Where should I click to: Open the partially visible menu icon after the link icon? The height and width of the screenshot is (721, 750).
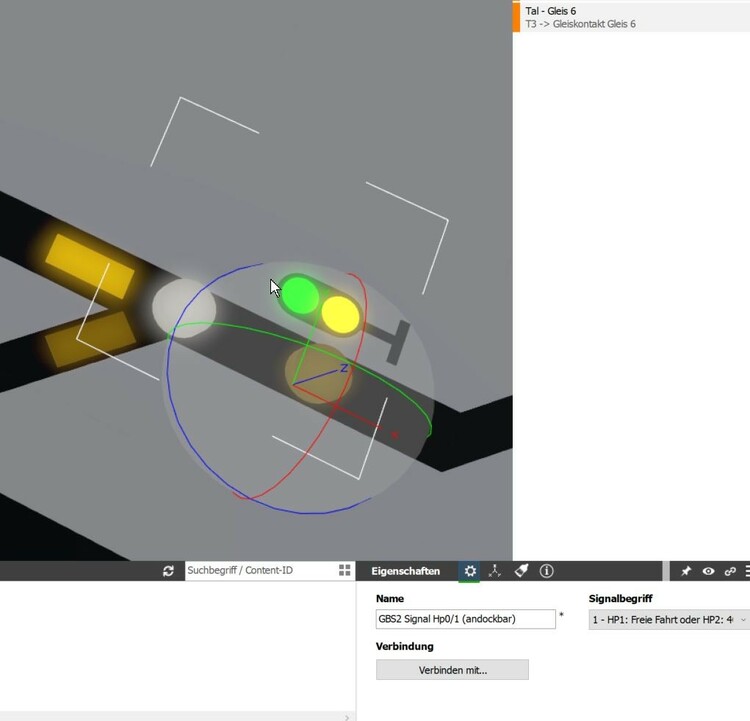747,571
